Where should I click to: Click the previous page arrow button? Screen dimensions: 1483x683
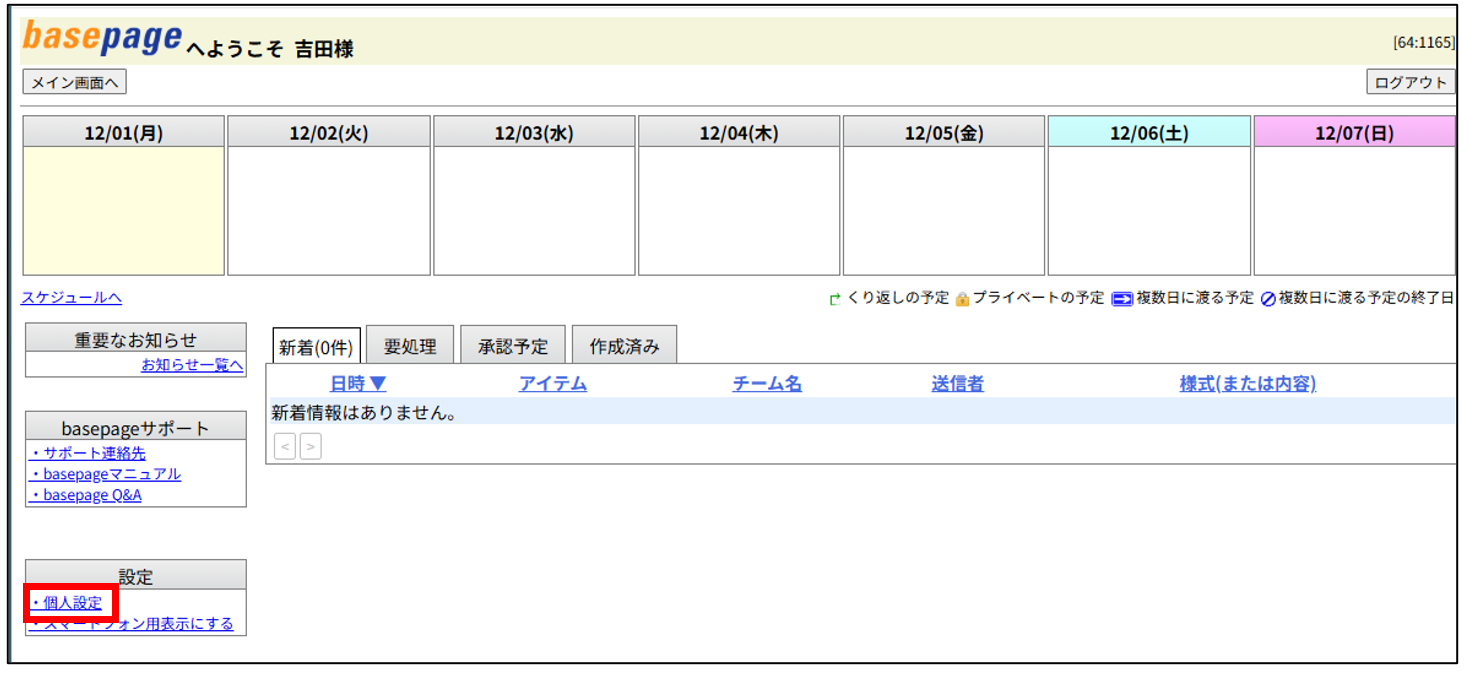point(285,446)
